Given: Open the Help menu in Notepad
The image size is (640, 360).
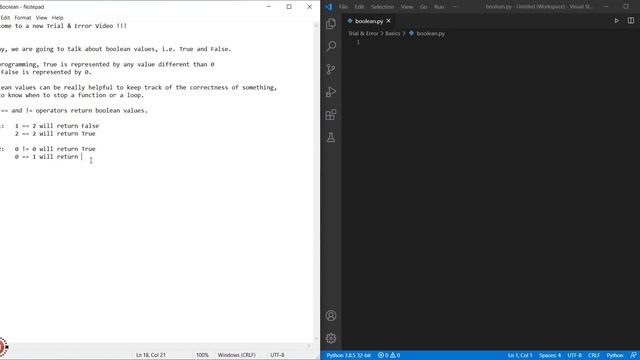Looking at the screenshot, I should [58, 18].
